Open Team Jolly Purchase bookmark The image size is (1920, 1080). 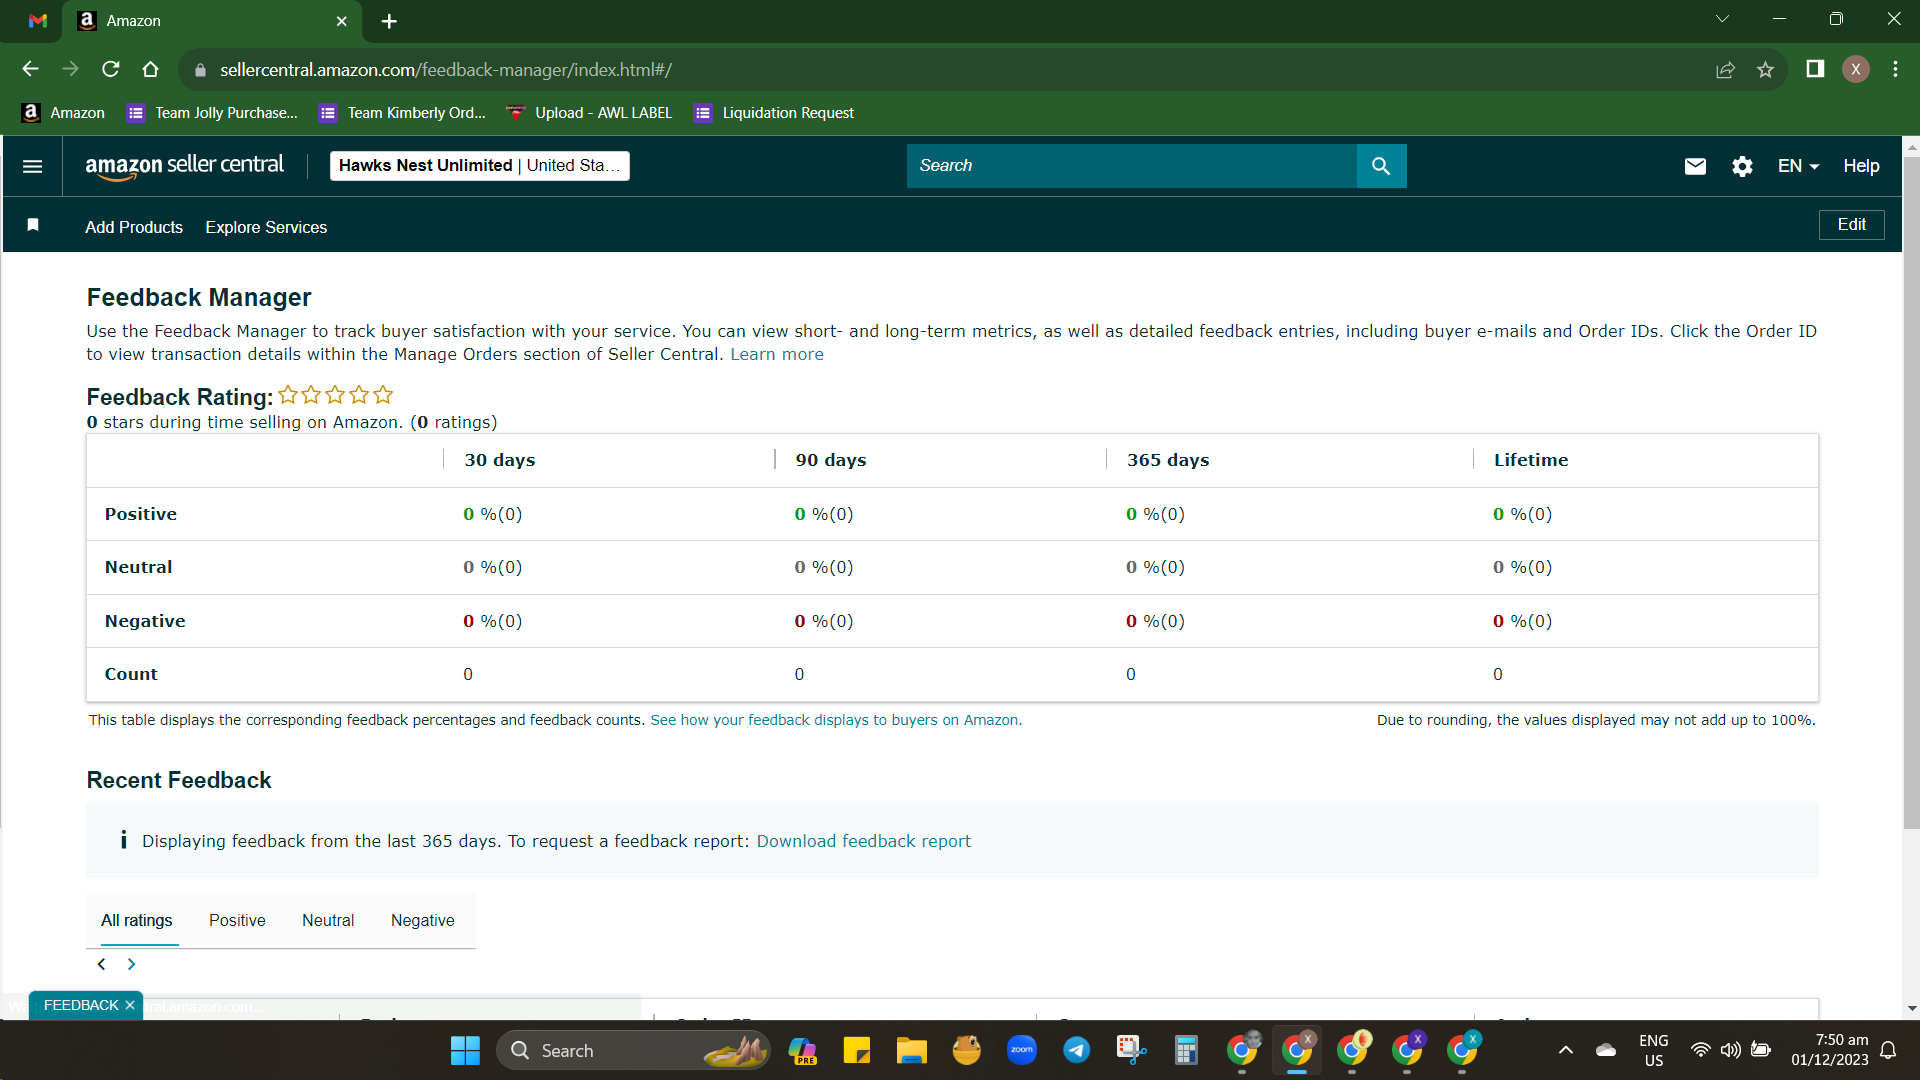click(x=212, y=113)
